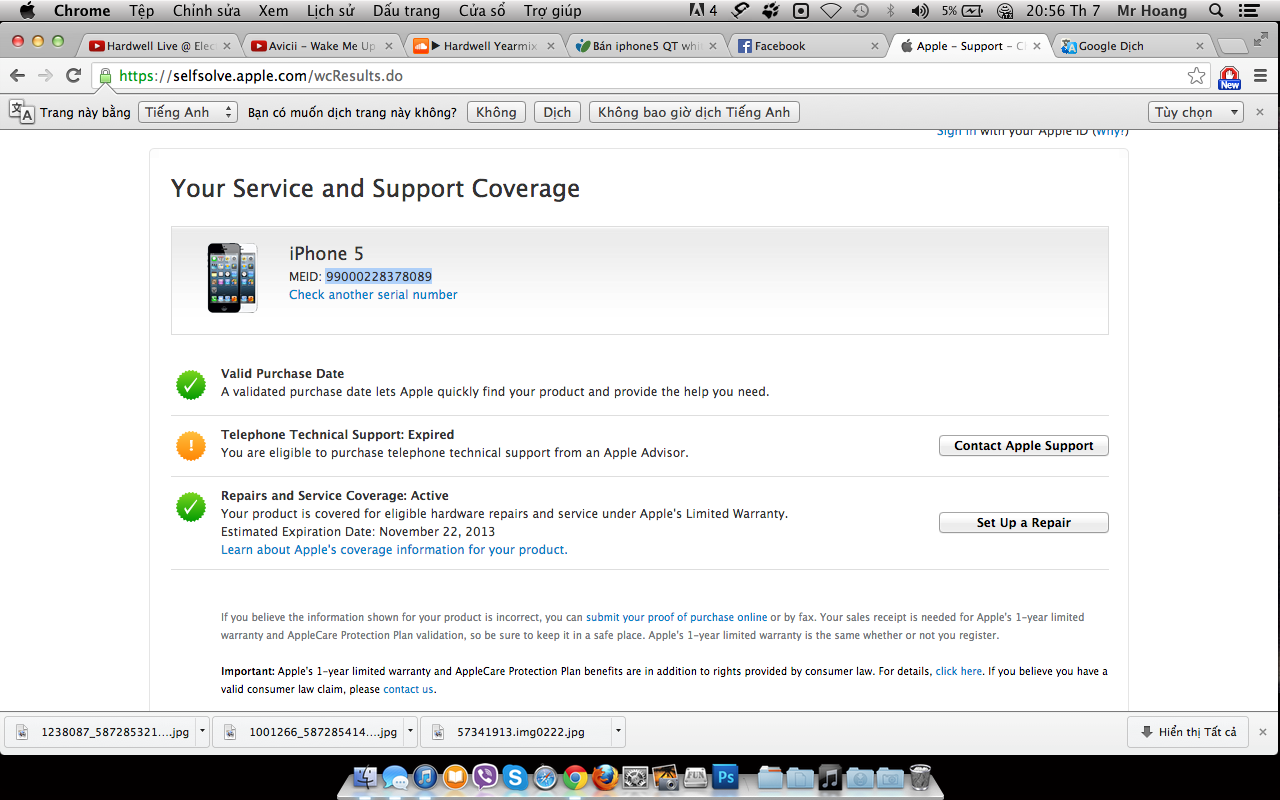The height and width of the screenshot is (800, 1280).
Task: Click the Dịch translate button
Action: [x=557, y=112]
